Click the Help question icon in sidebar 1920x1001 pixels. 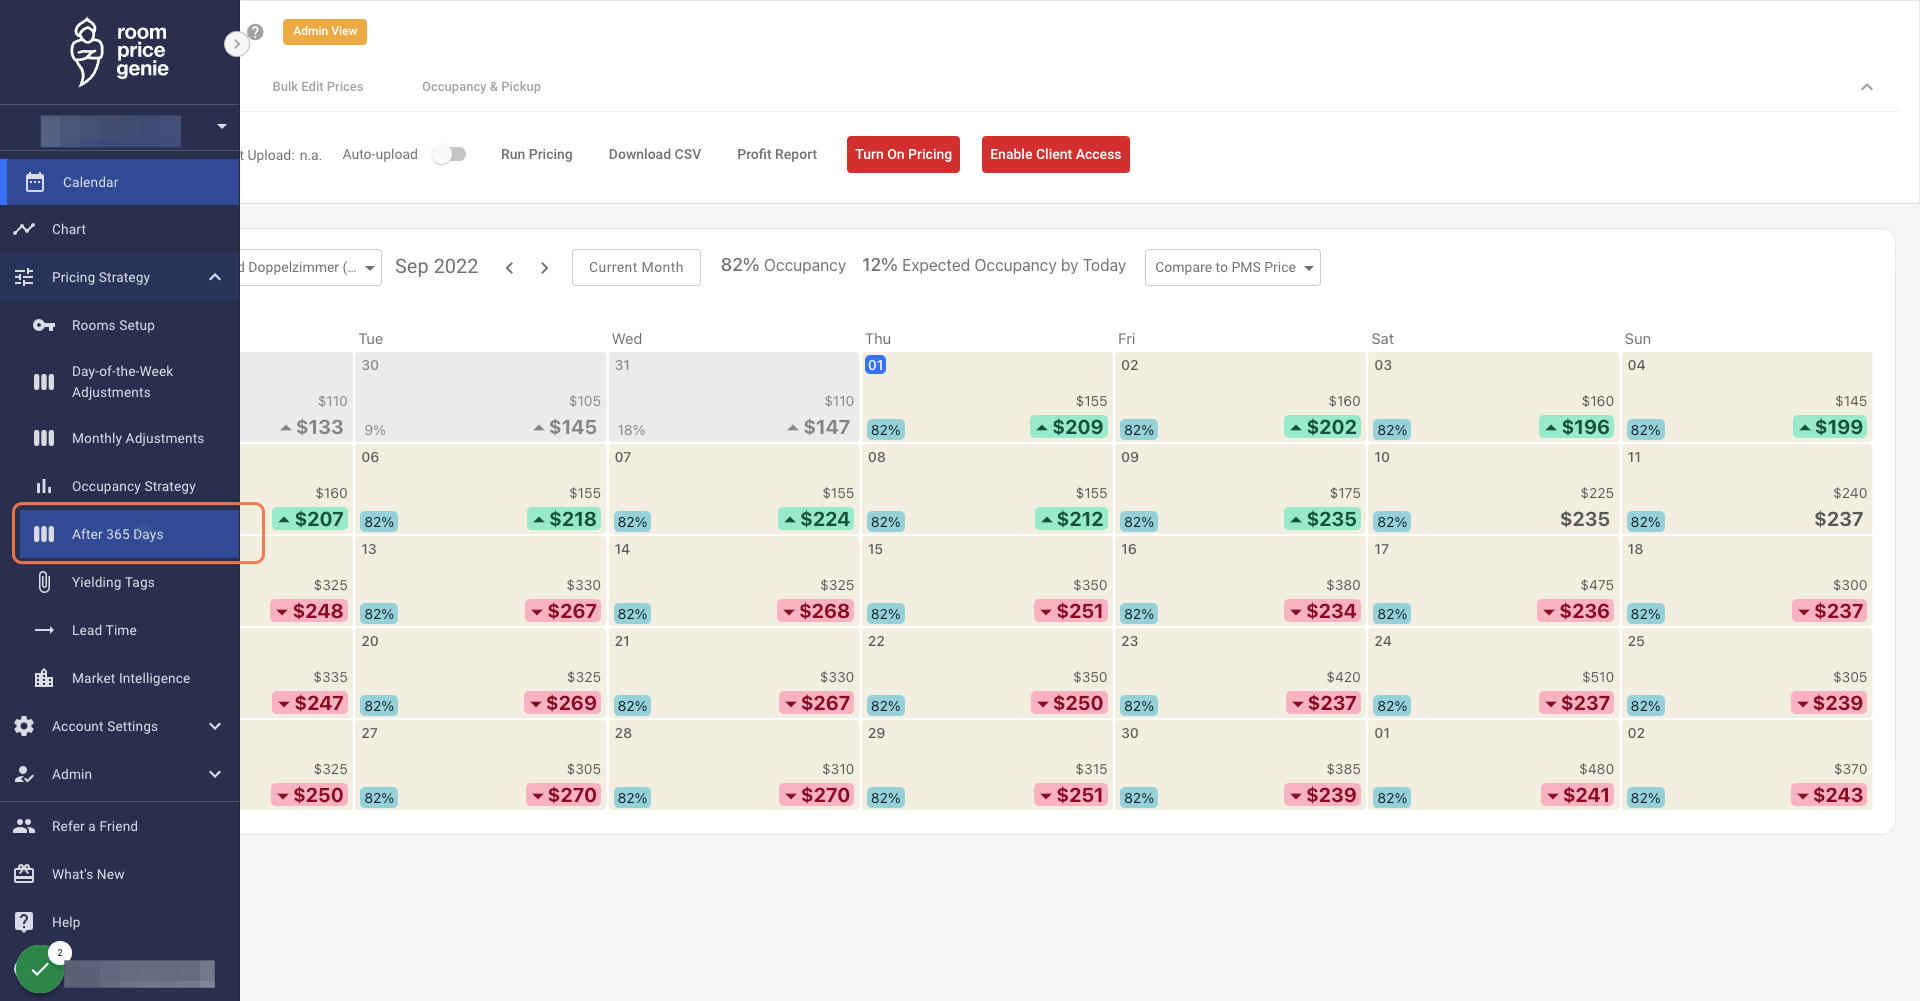24,922
